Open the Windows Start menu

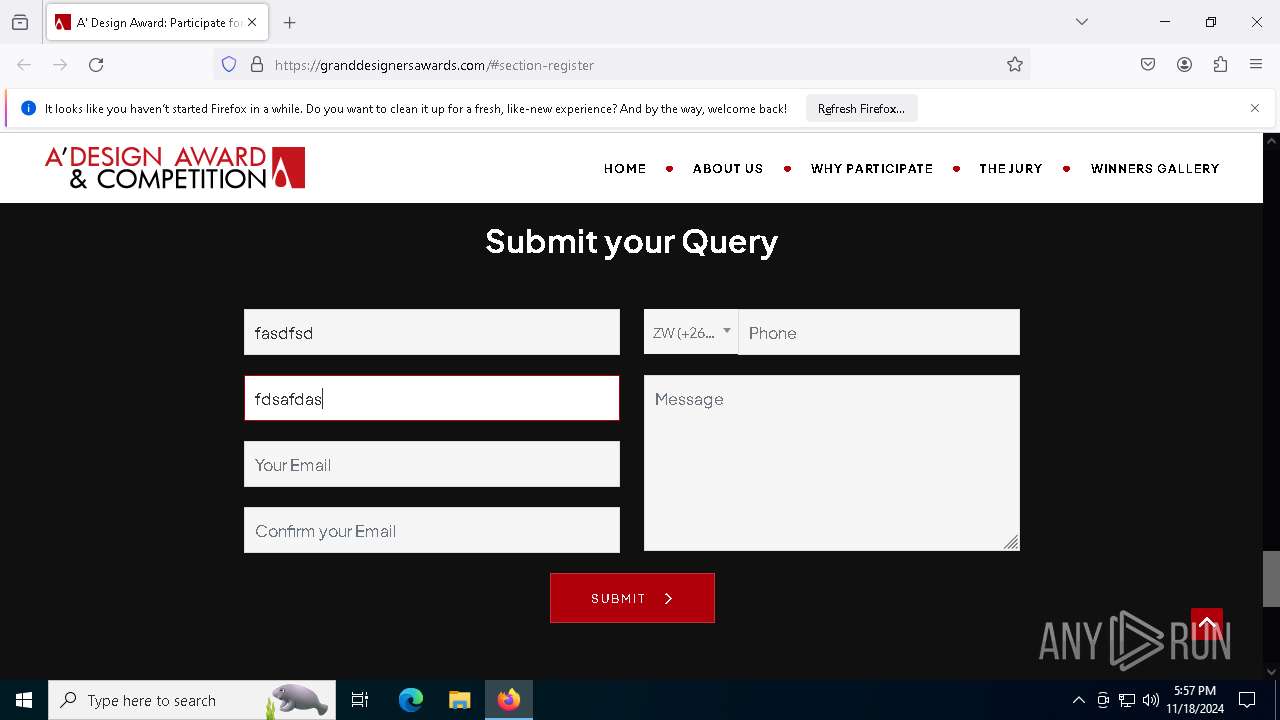tap(24, 700)
